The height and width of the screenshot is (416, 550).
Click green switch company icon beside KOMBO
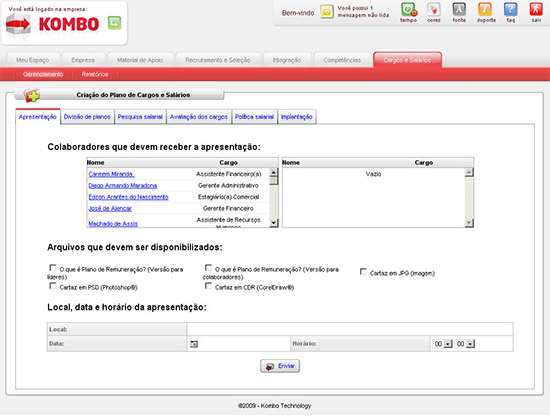tap(114, 23)
